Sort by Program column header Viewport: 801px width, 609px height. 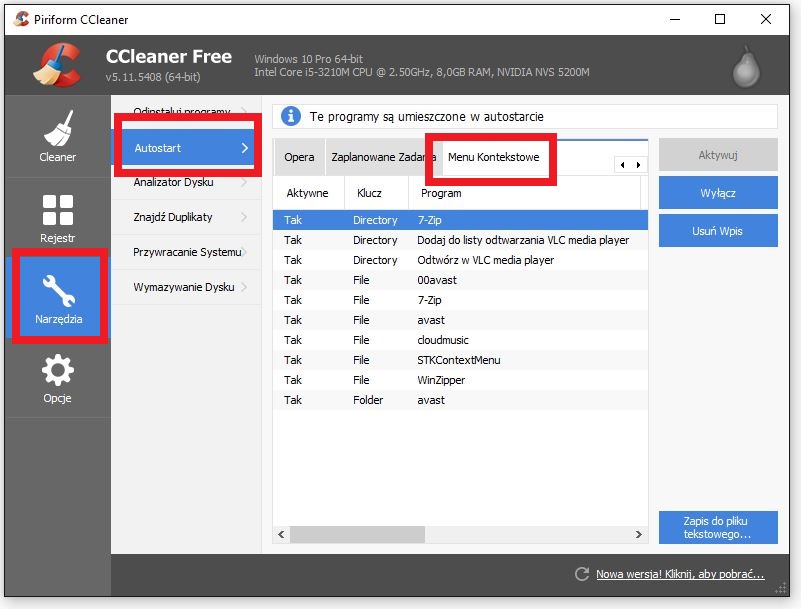[524, 193]
